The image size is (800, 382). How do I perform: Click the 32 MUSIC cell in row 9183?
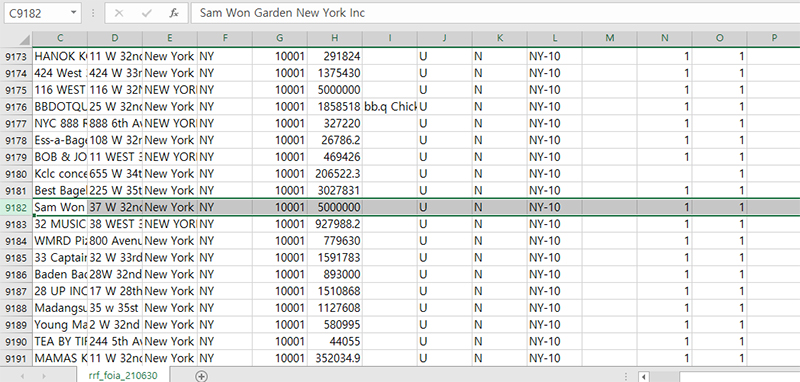tap(60, 224)
